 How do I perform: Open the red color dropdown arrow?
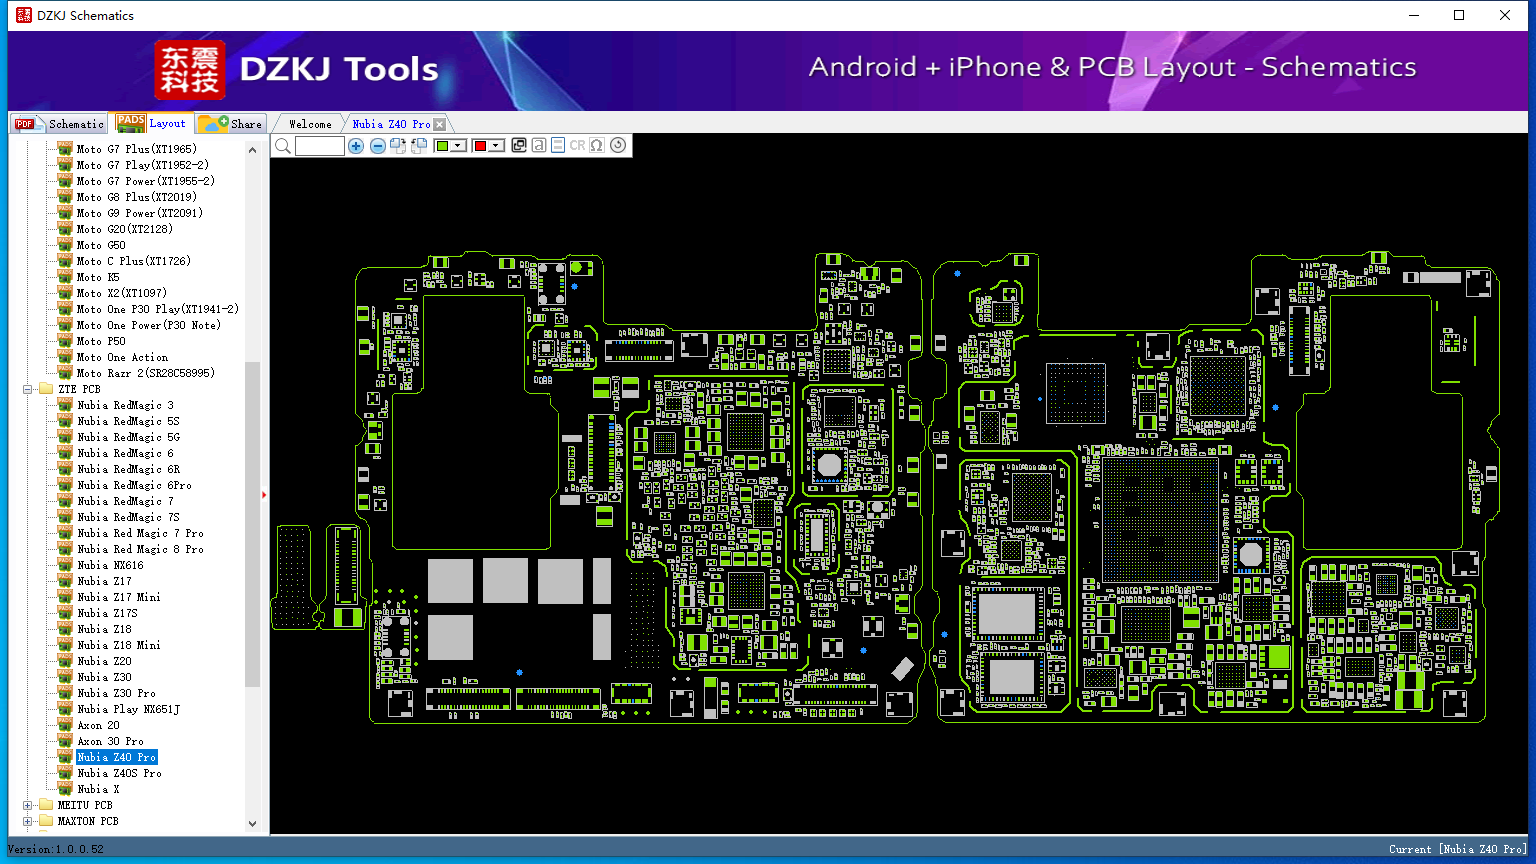point(496,146)
